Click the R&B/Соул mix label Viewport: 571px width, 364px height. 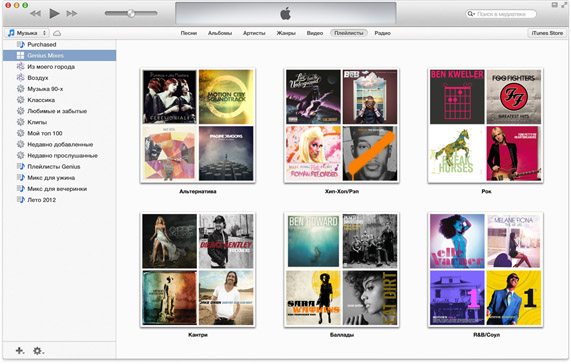(486, 335)
